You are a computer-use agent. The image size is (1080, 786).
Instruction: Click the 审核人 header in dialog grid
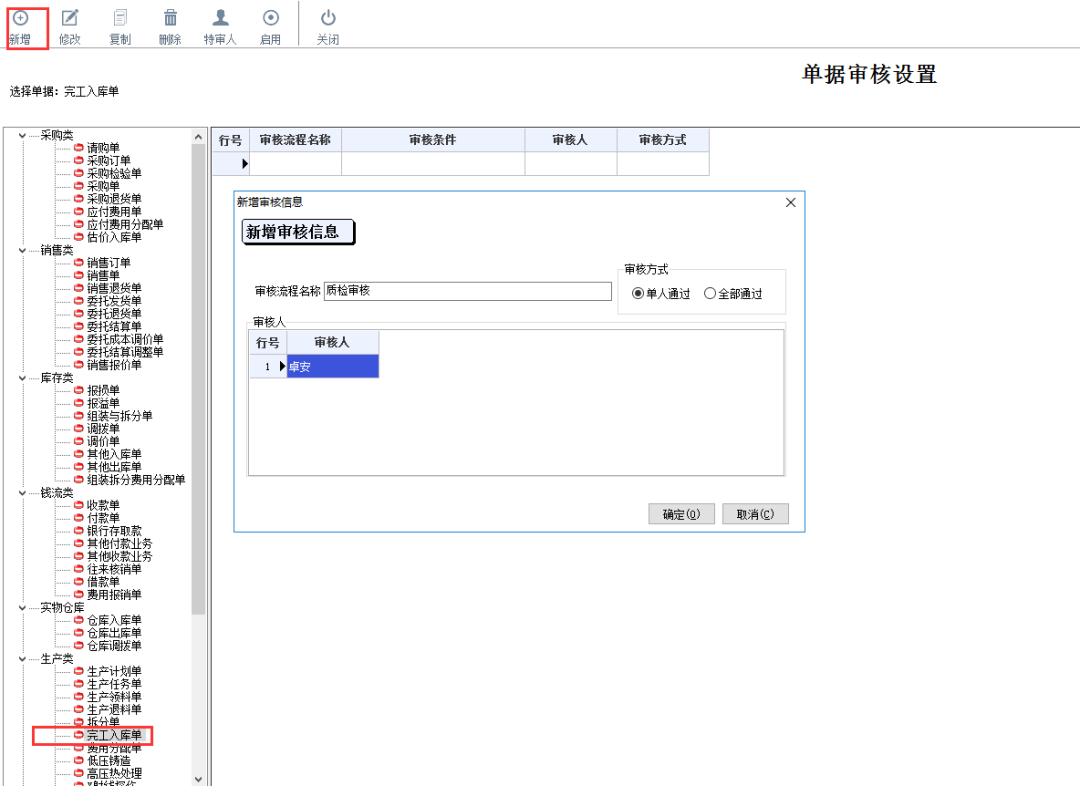pyautogui.click(x=333, y=342)
